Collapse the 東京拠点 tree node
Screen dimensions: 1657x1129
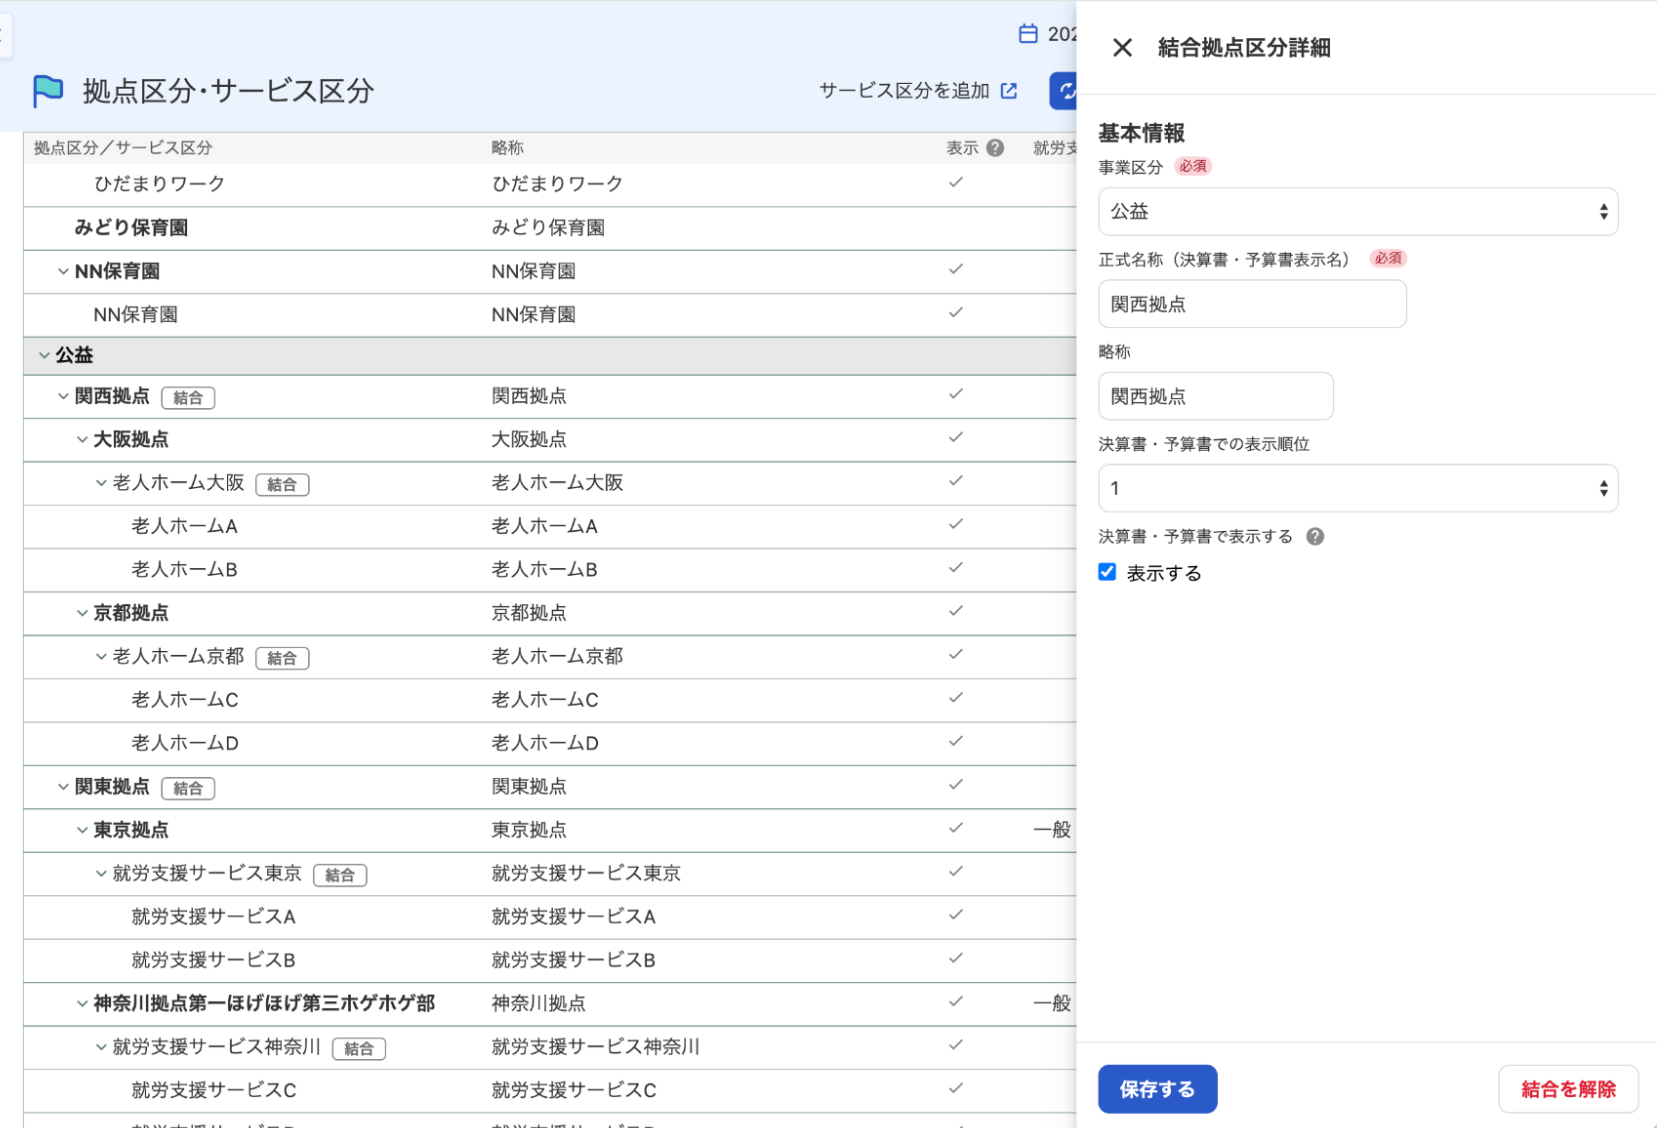(x=82, y=830)
